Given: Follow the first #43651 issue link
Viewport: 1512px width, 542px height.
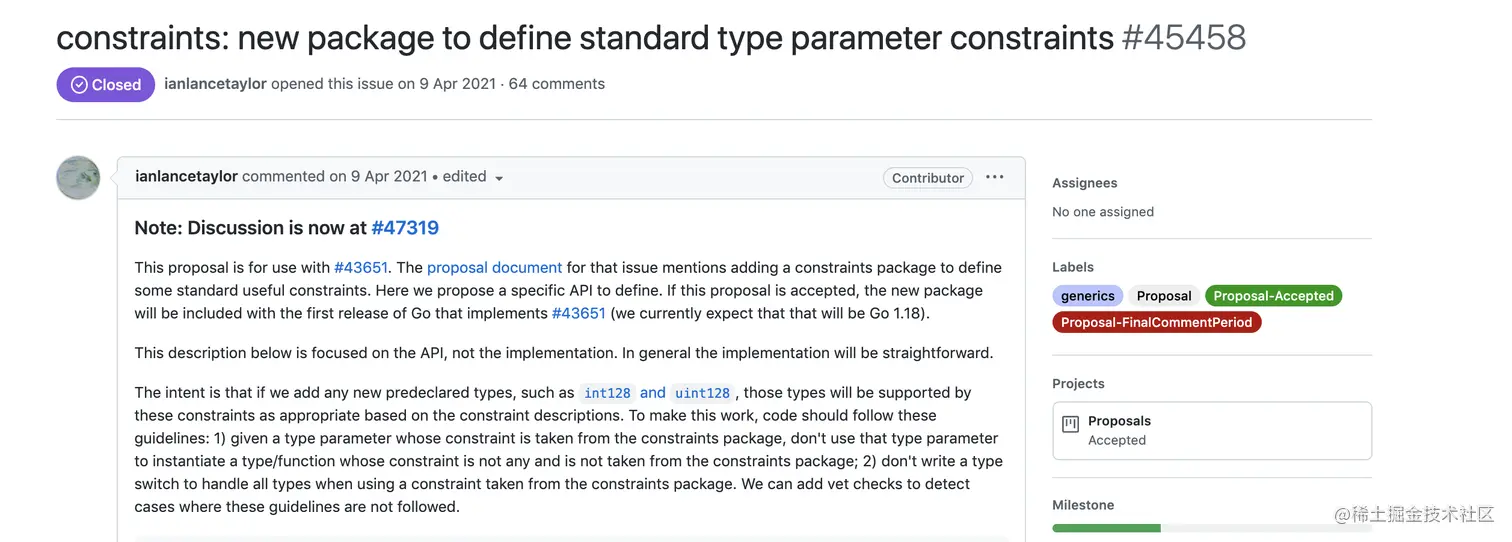Looking at the screenshot, I should pos(361,268).
